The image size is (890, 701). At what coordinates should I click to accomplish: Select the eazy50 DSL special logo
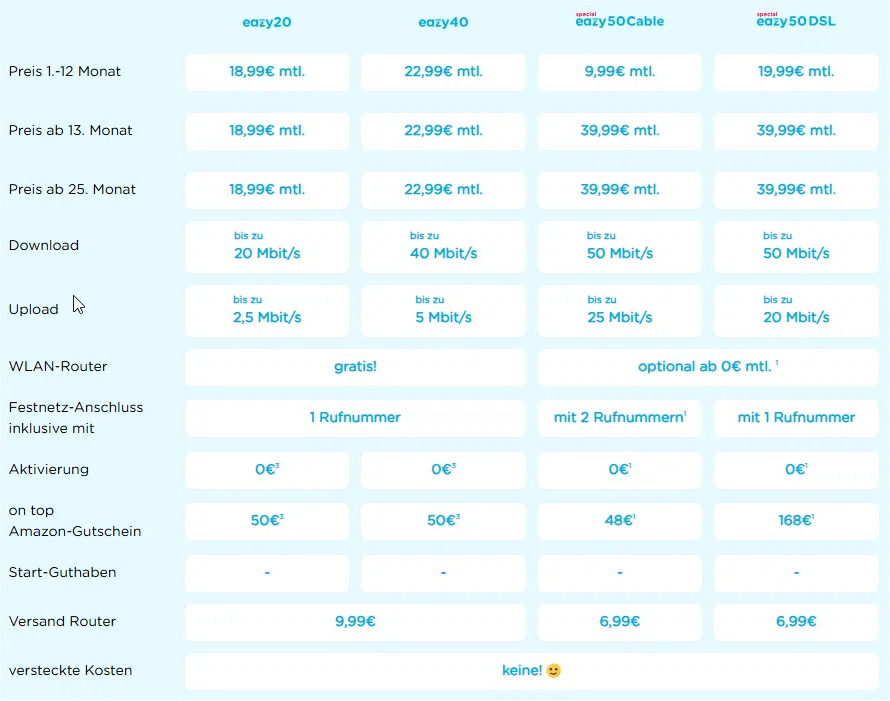pos(795,21)
